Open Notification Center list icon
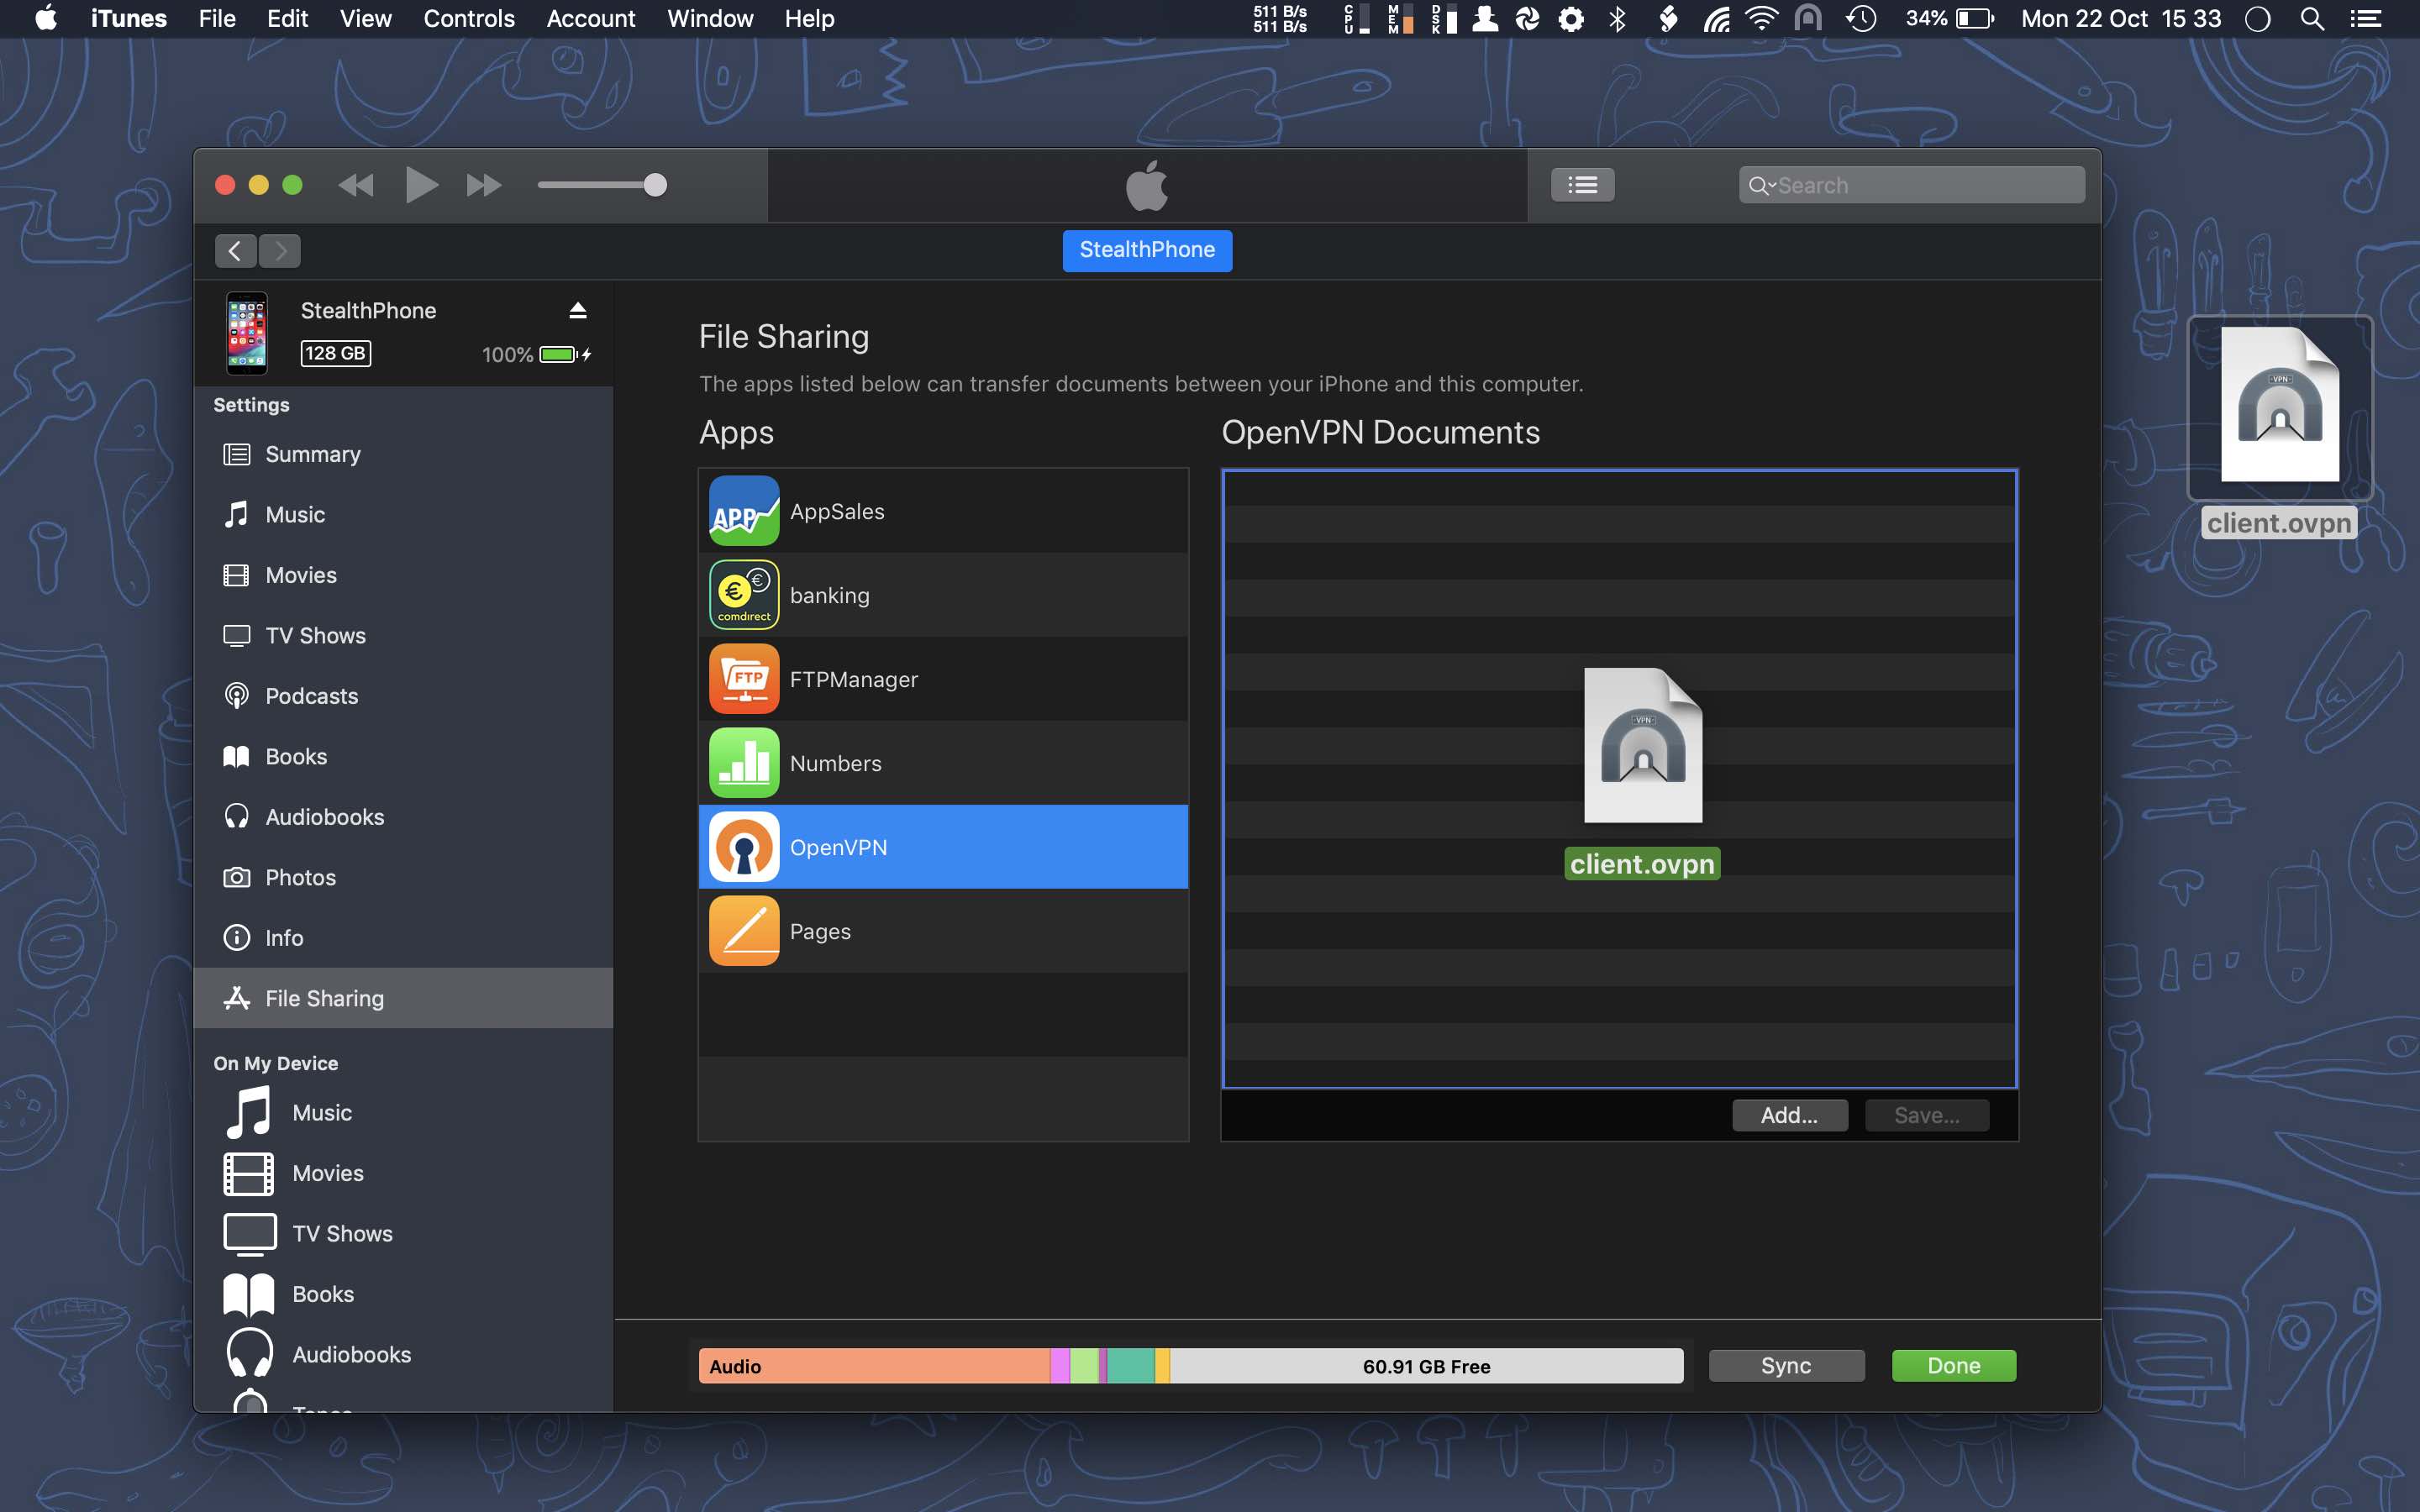 pos(2365,19)
